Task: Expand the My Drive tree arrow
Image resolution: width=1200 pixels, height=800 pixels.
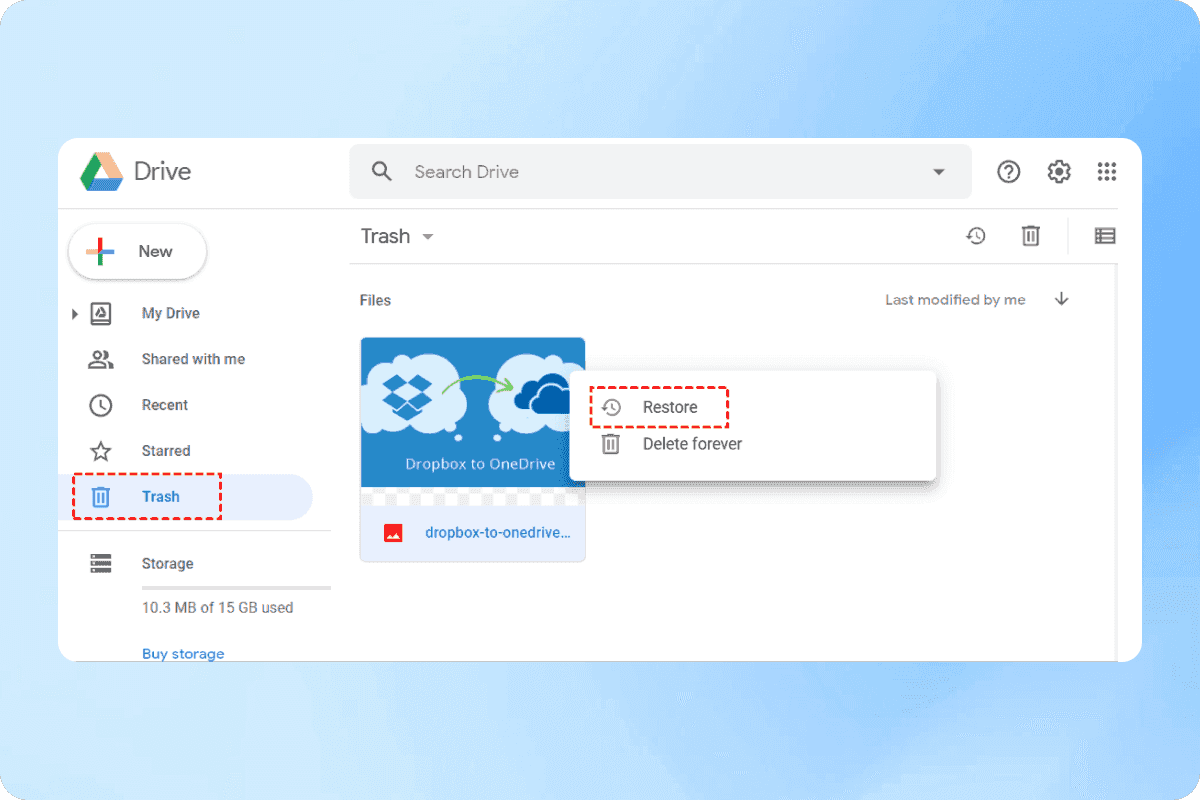Action: (74, 314)
